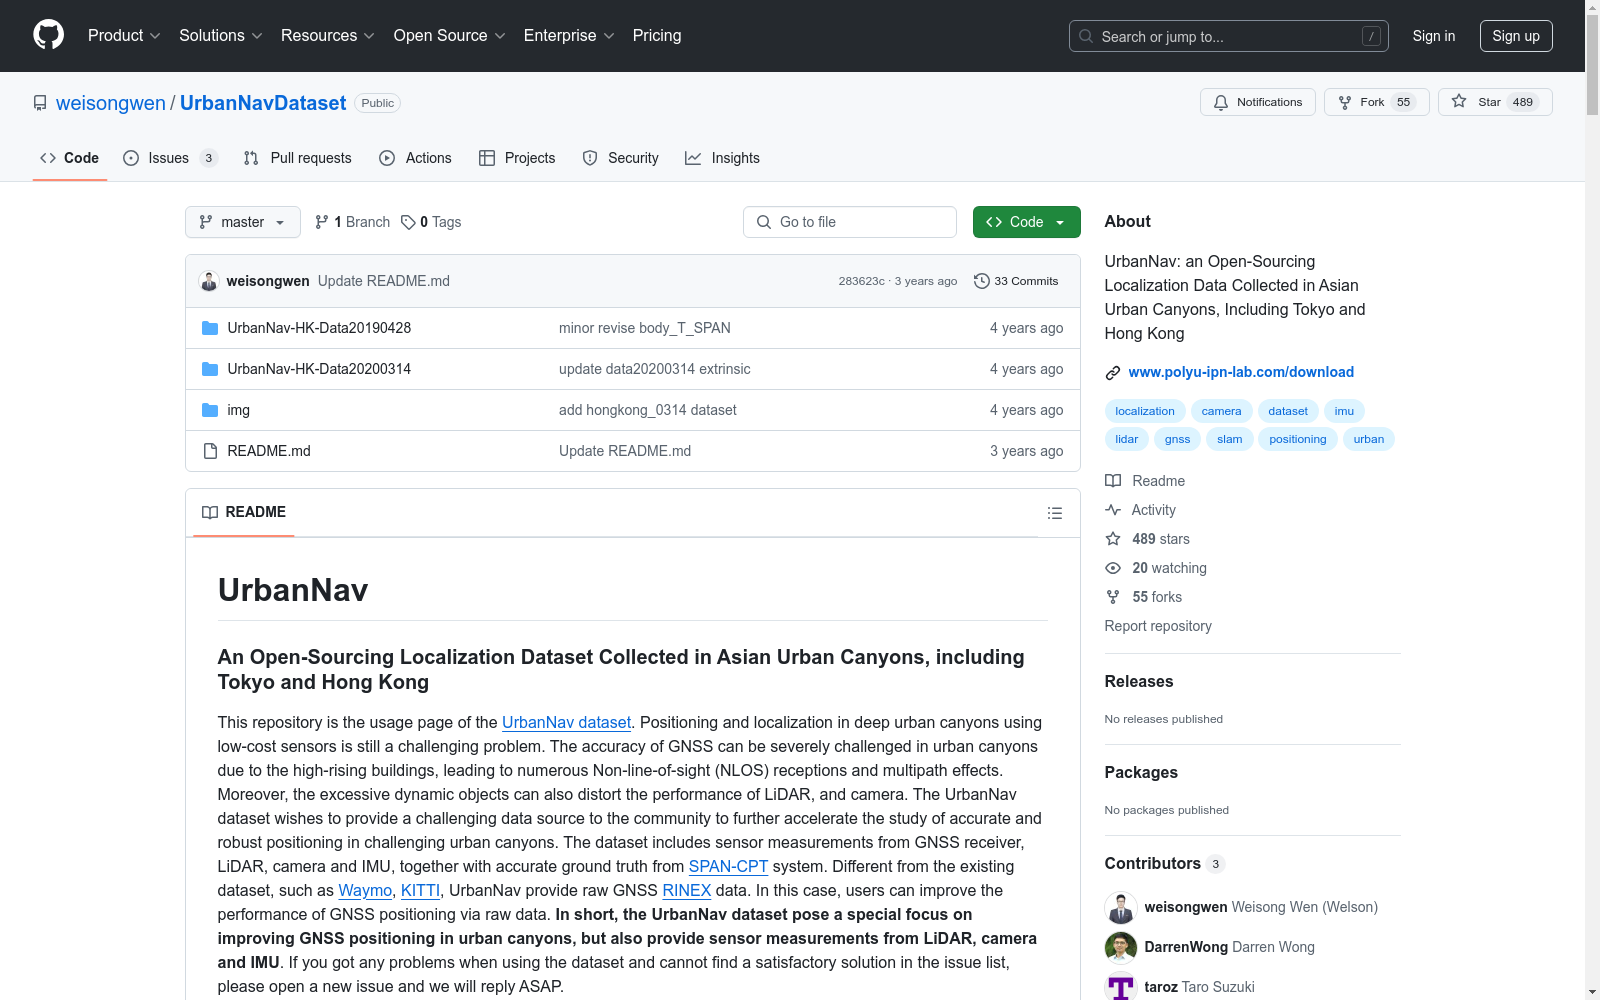Click the localization topic tag
The image size is (1600, 1000).
(1145, 411)
